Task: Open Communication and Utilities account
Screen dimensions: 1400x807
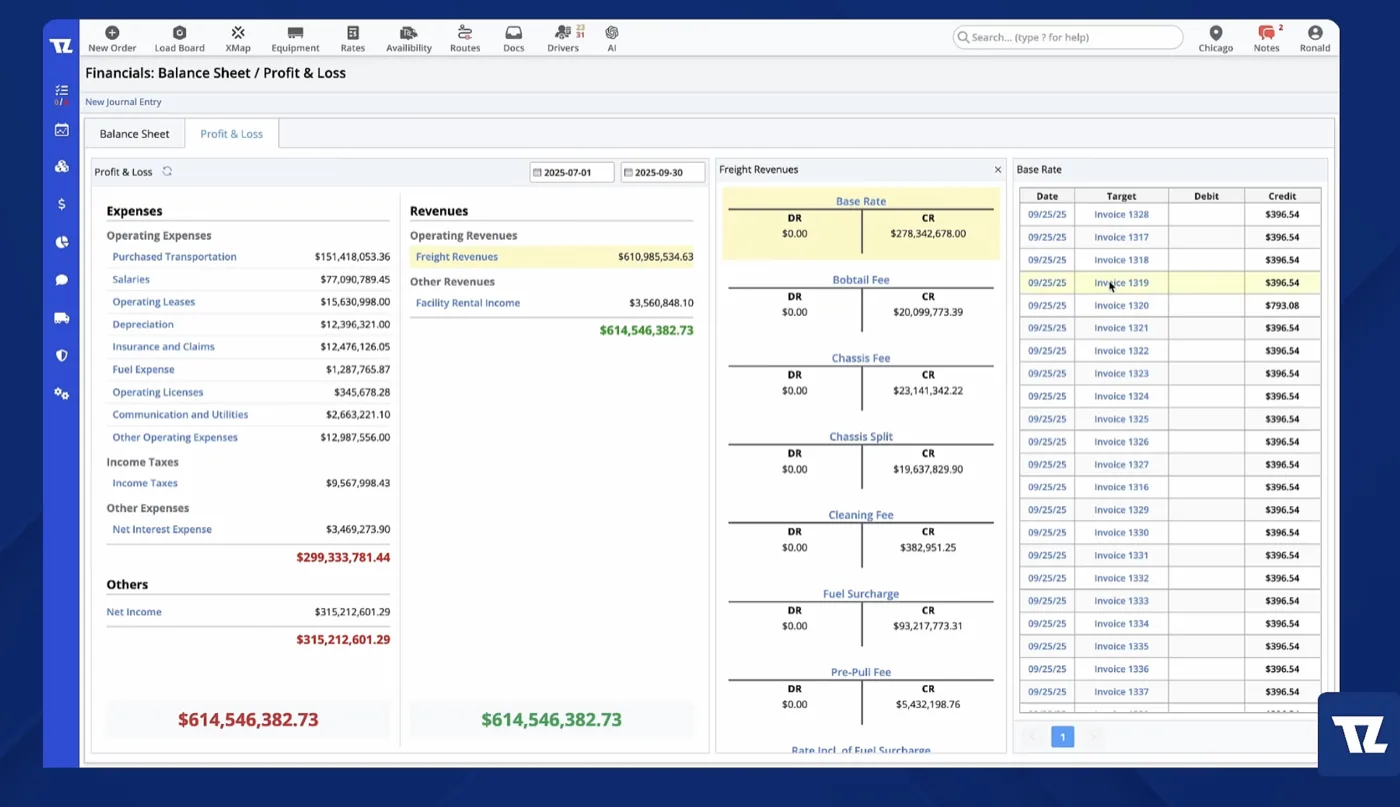Action: click(x=180, y=414)
